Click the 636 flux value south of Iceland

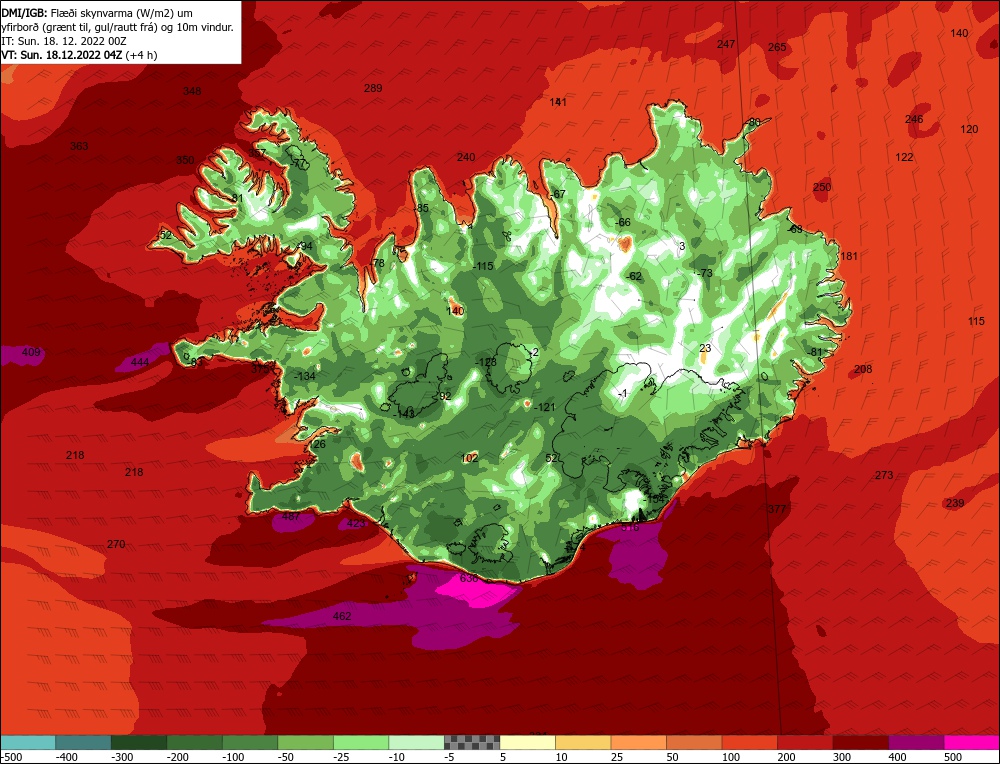[469, 578]
